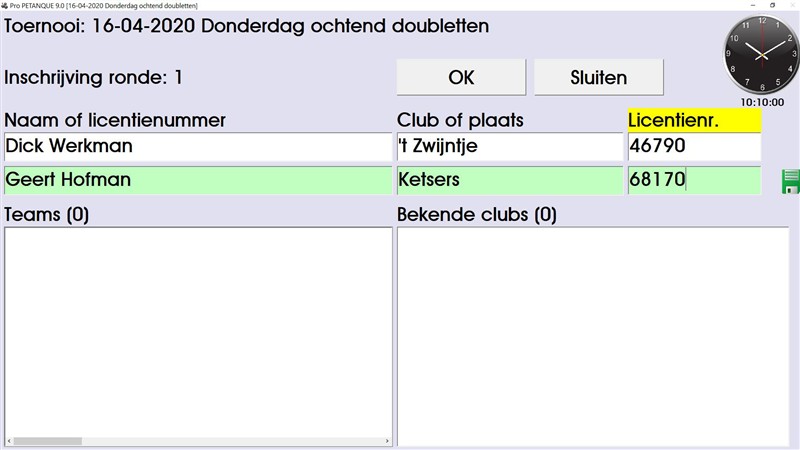Click the Teams list scroll-left arrow
The height and width of the screenshot is (450, 800).
click(x=10, y=440)
